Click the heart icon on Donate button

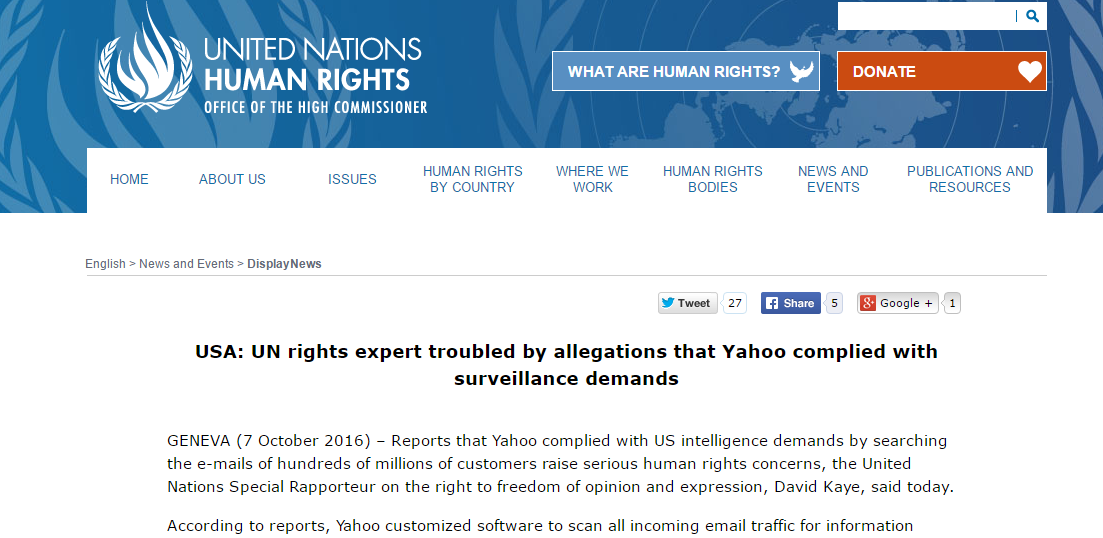1030,71
